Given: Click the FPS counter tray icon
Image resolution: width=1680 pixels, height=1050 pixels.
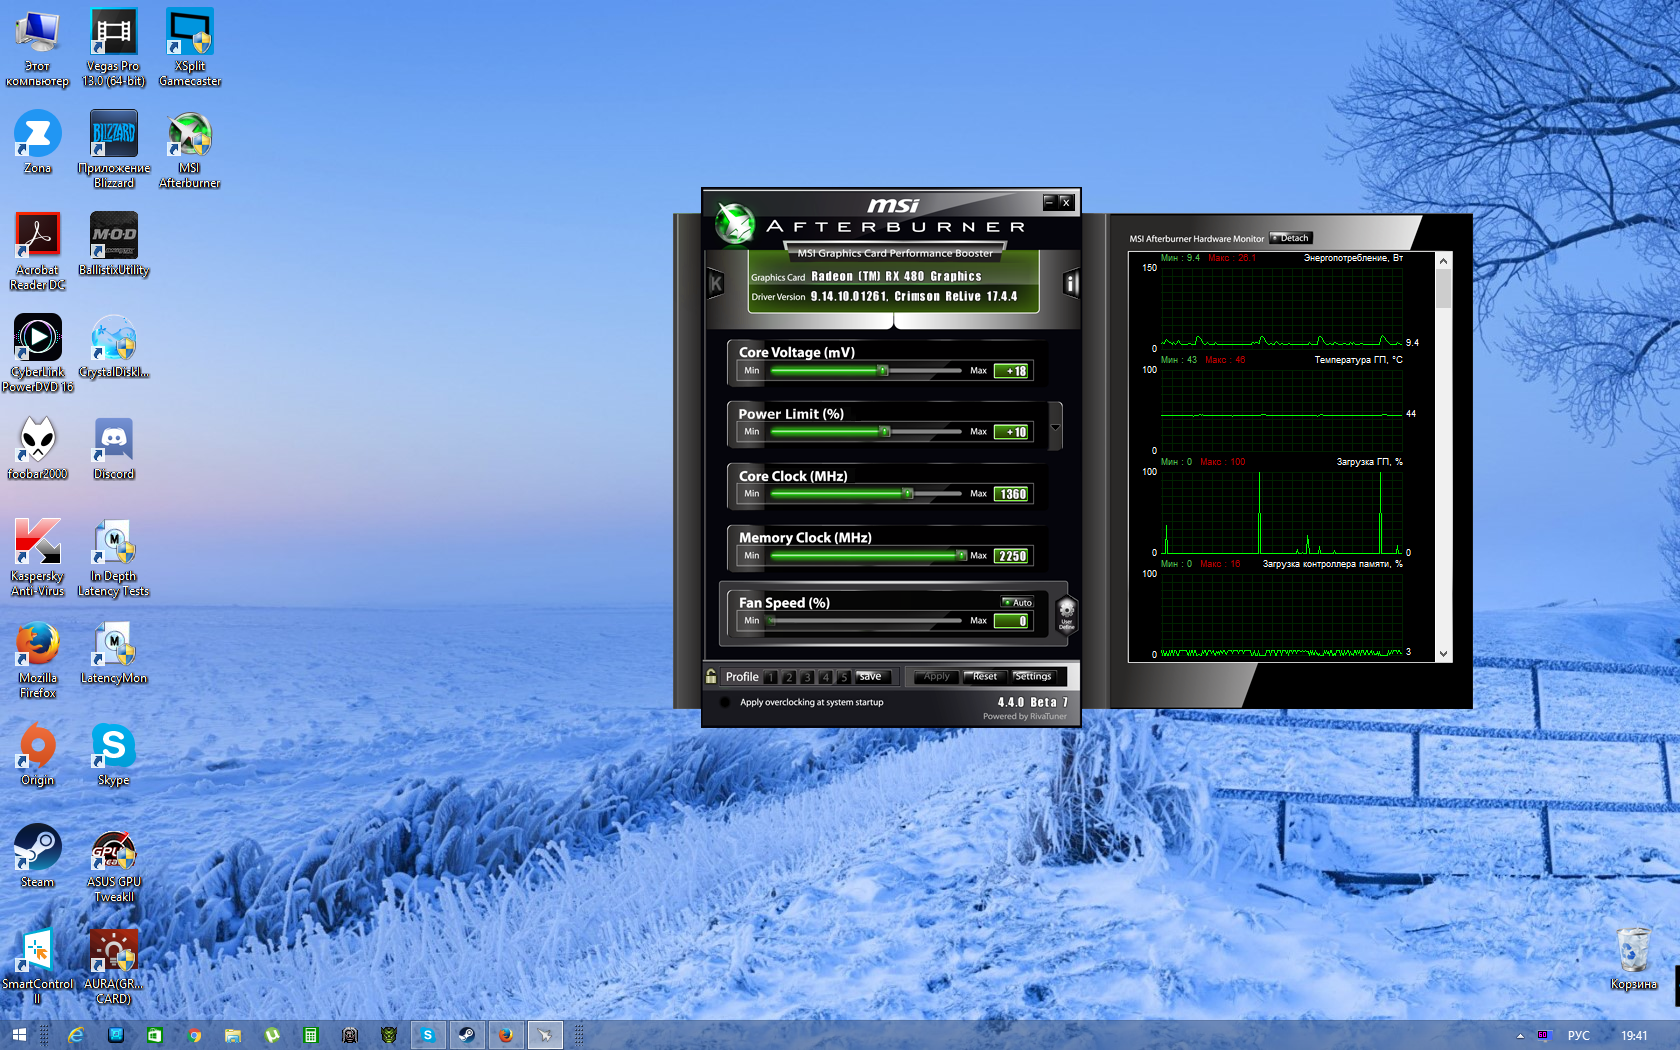Looking at the screenshot, I should (x=1543, y=1035).
